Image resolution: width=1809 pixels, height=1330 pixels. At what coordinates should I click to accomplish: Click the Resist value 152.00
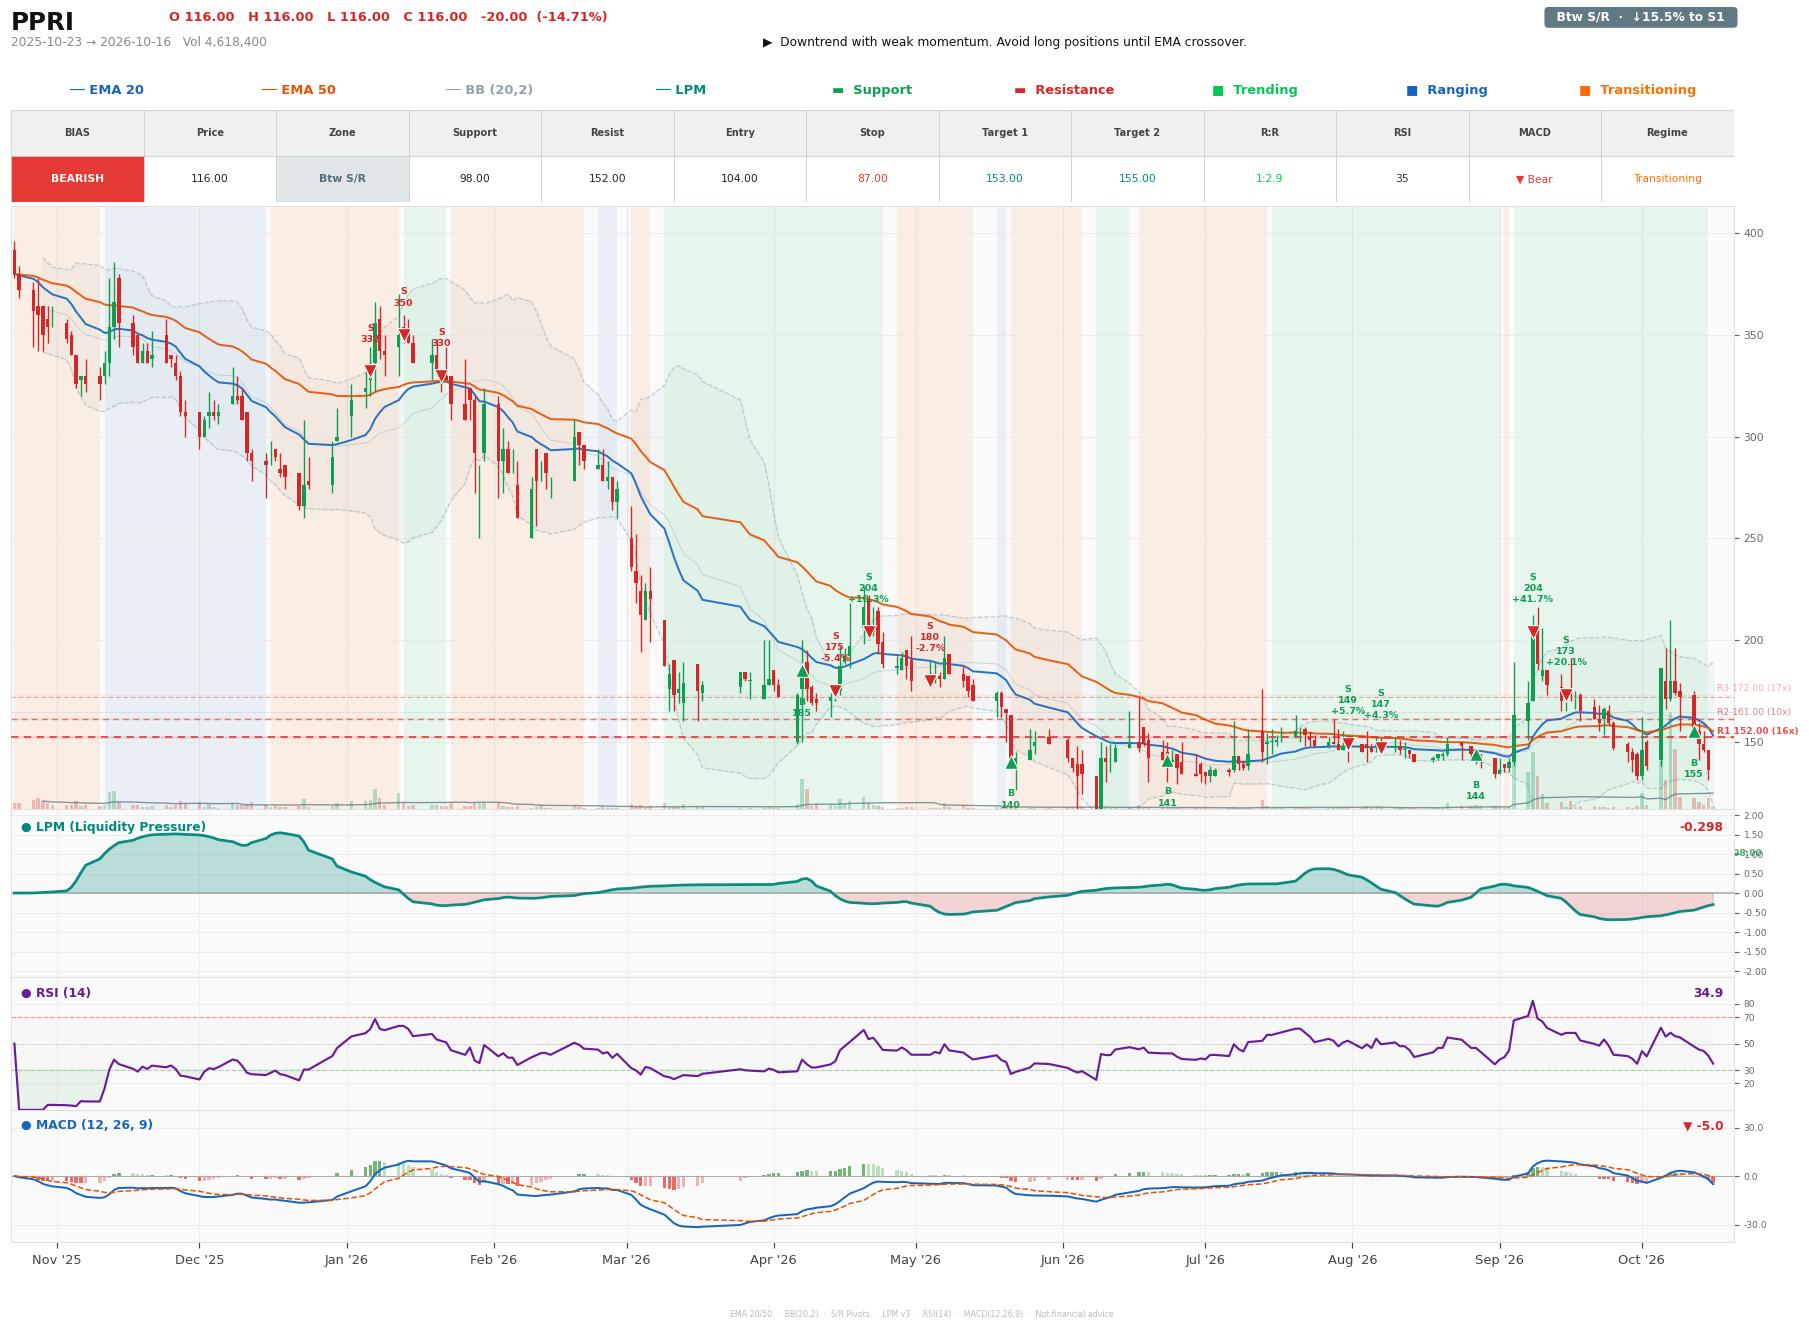point(607,179)
